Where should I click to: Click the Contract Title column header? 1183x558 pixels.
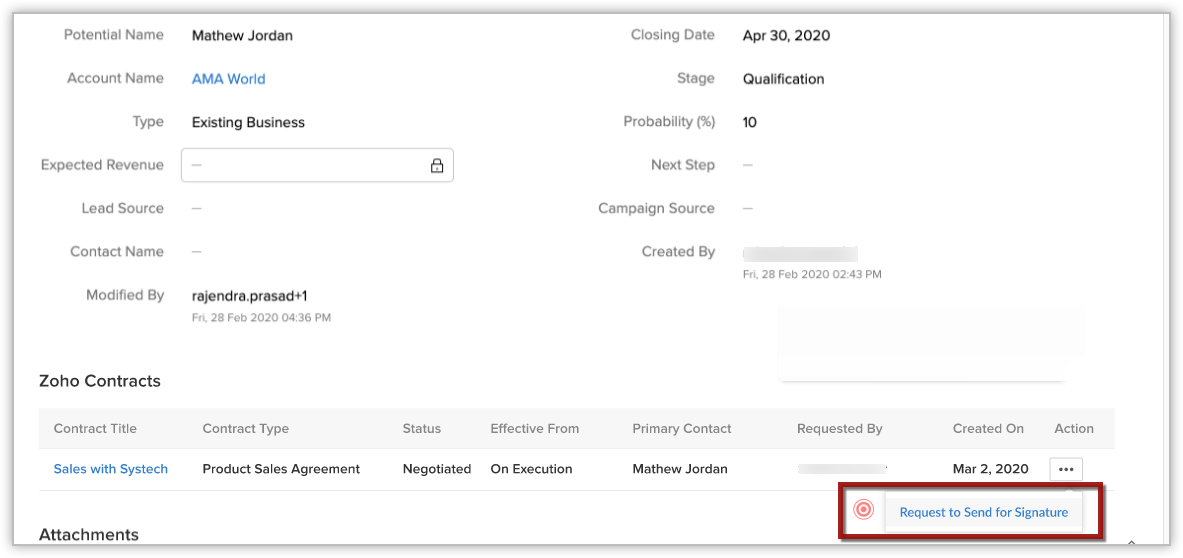click(95, 429)
